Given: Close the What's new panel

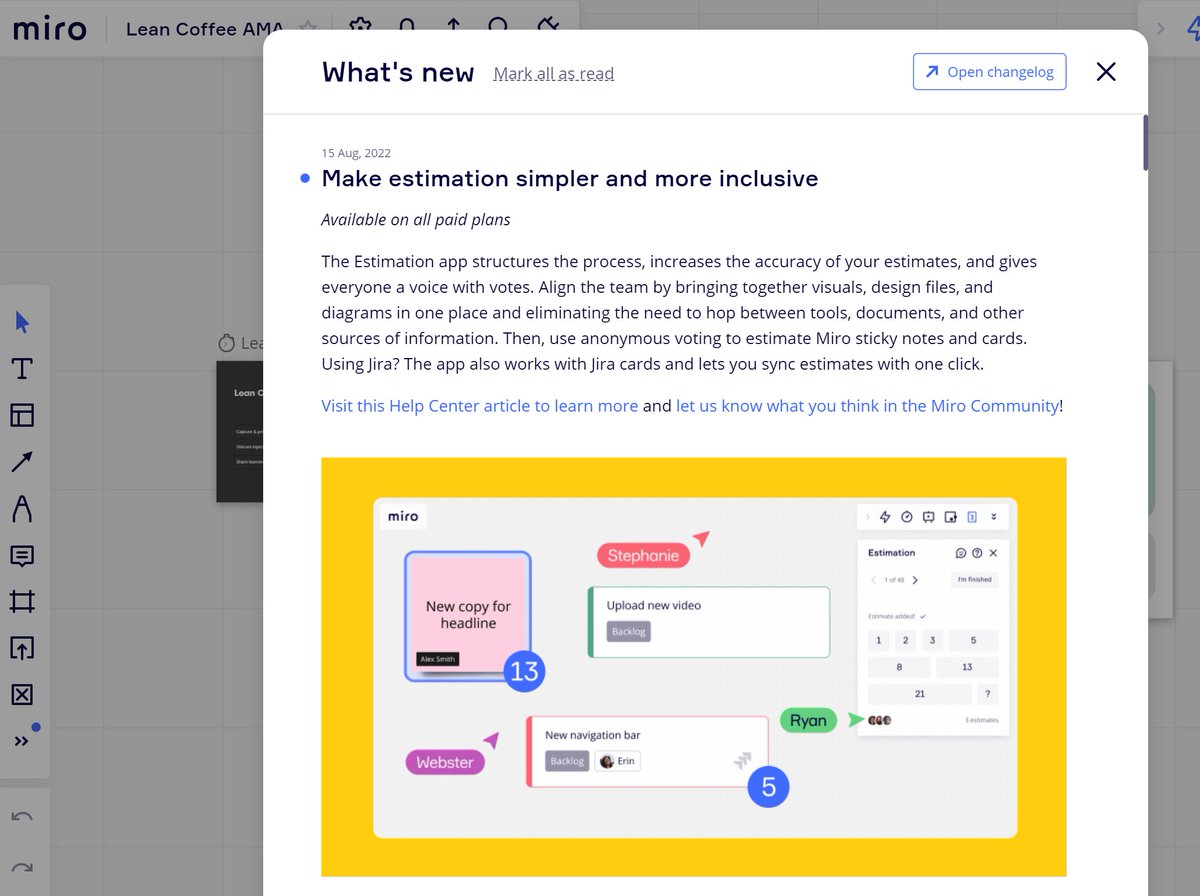Looking at the screenshot, I should pos(1105,72).
